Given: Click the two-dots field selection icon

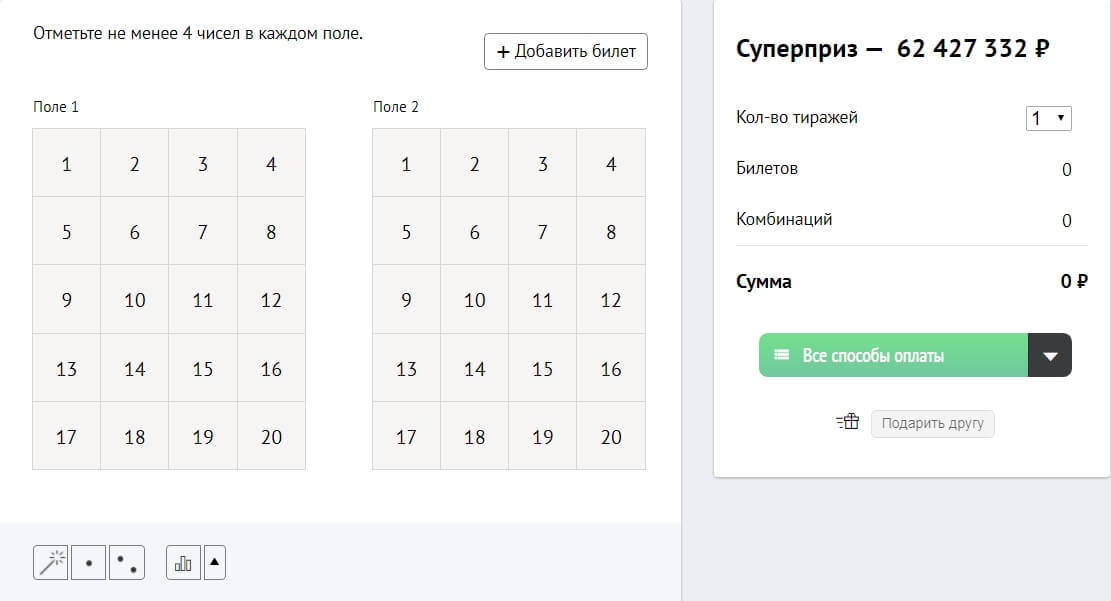Looking at the screenshot, I should [x=127, y=563].
